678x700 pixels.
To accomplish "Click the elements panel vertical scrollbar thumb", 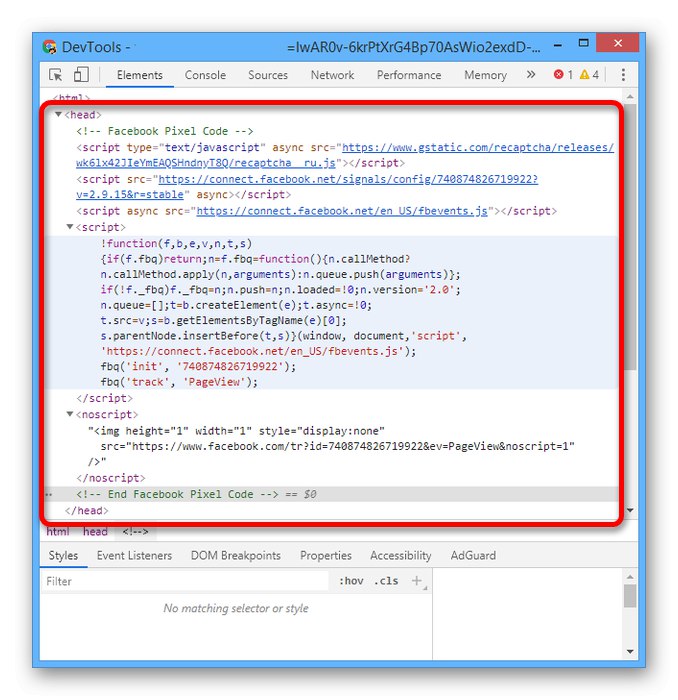I will [630, 237].
